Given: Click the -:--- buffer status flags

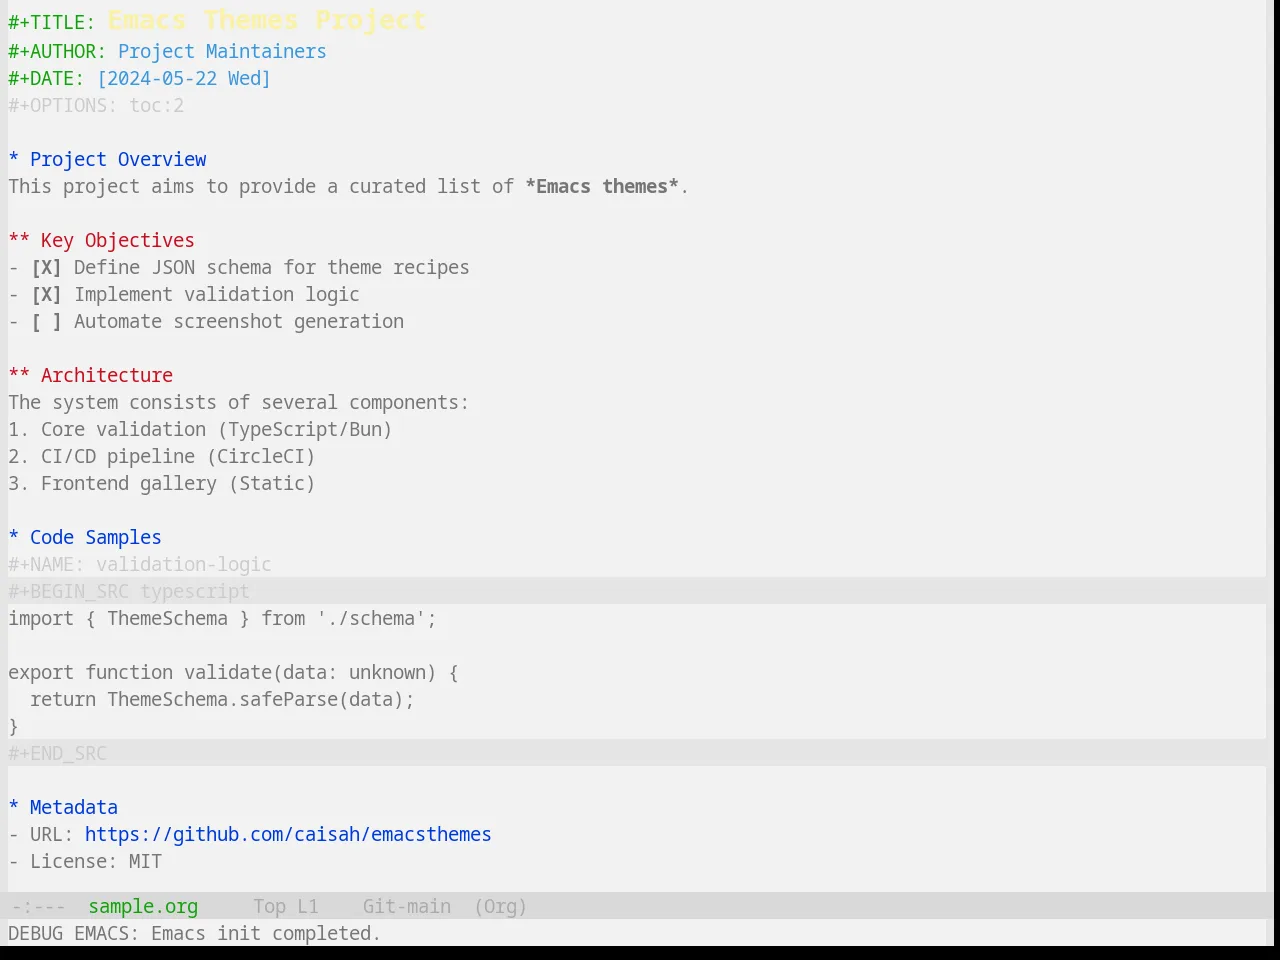Looking at the screenshot, I should point(38,906).
